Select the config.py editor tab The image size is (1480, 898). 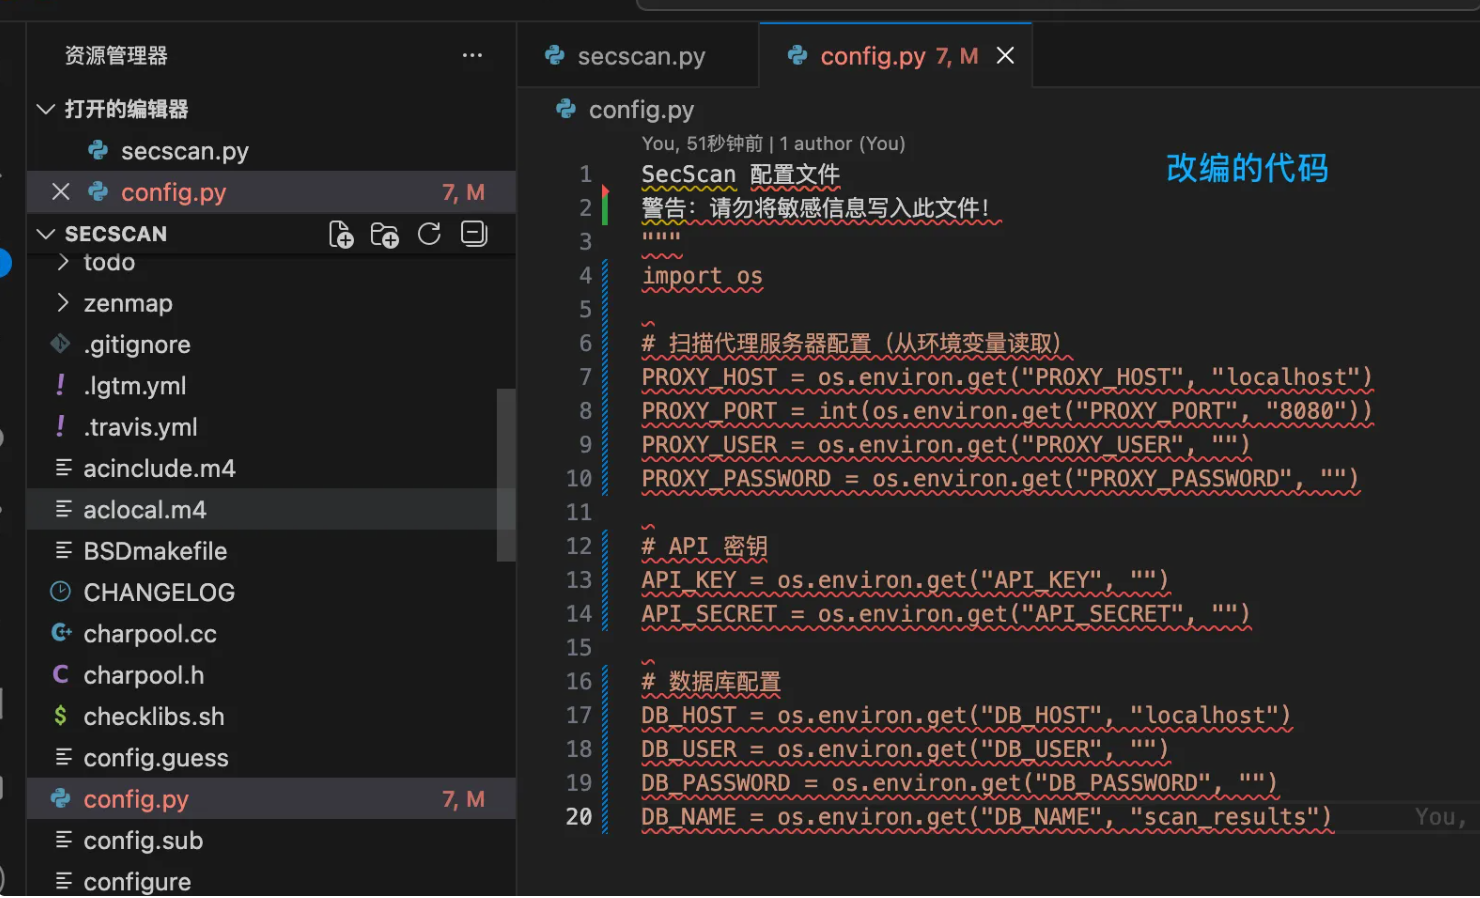872,57
